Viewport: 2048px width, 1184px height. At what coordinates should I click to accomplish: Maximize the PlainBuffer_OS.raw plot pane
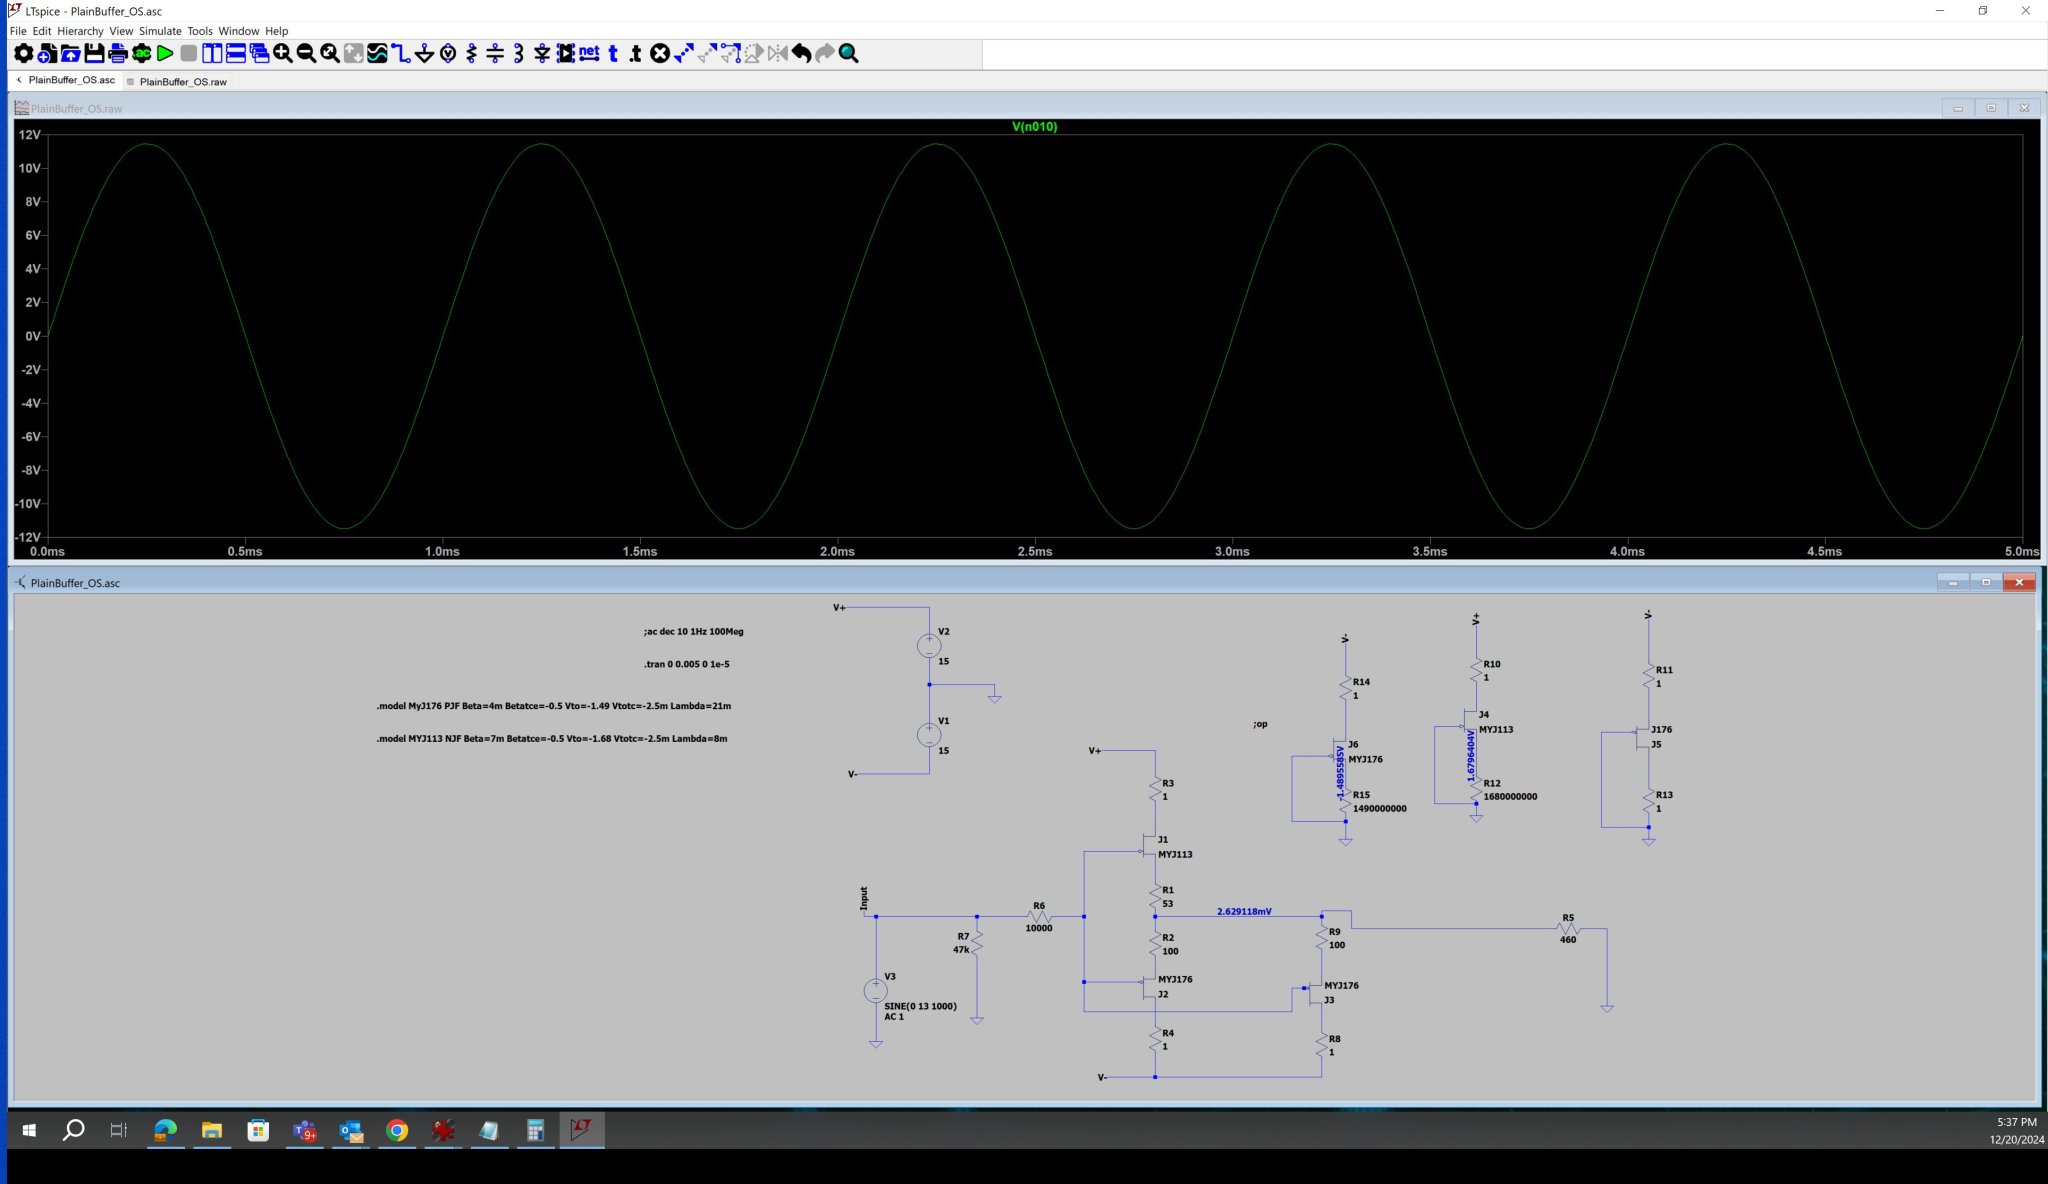[1991, 108]
